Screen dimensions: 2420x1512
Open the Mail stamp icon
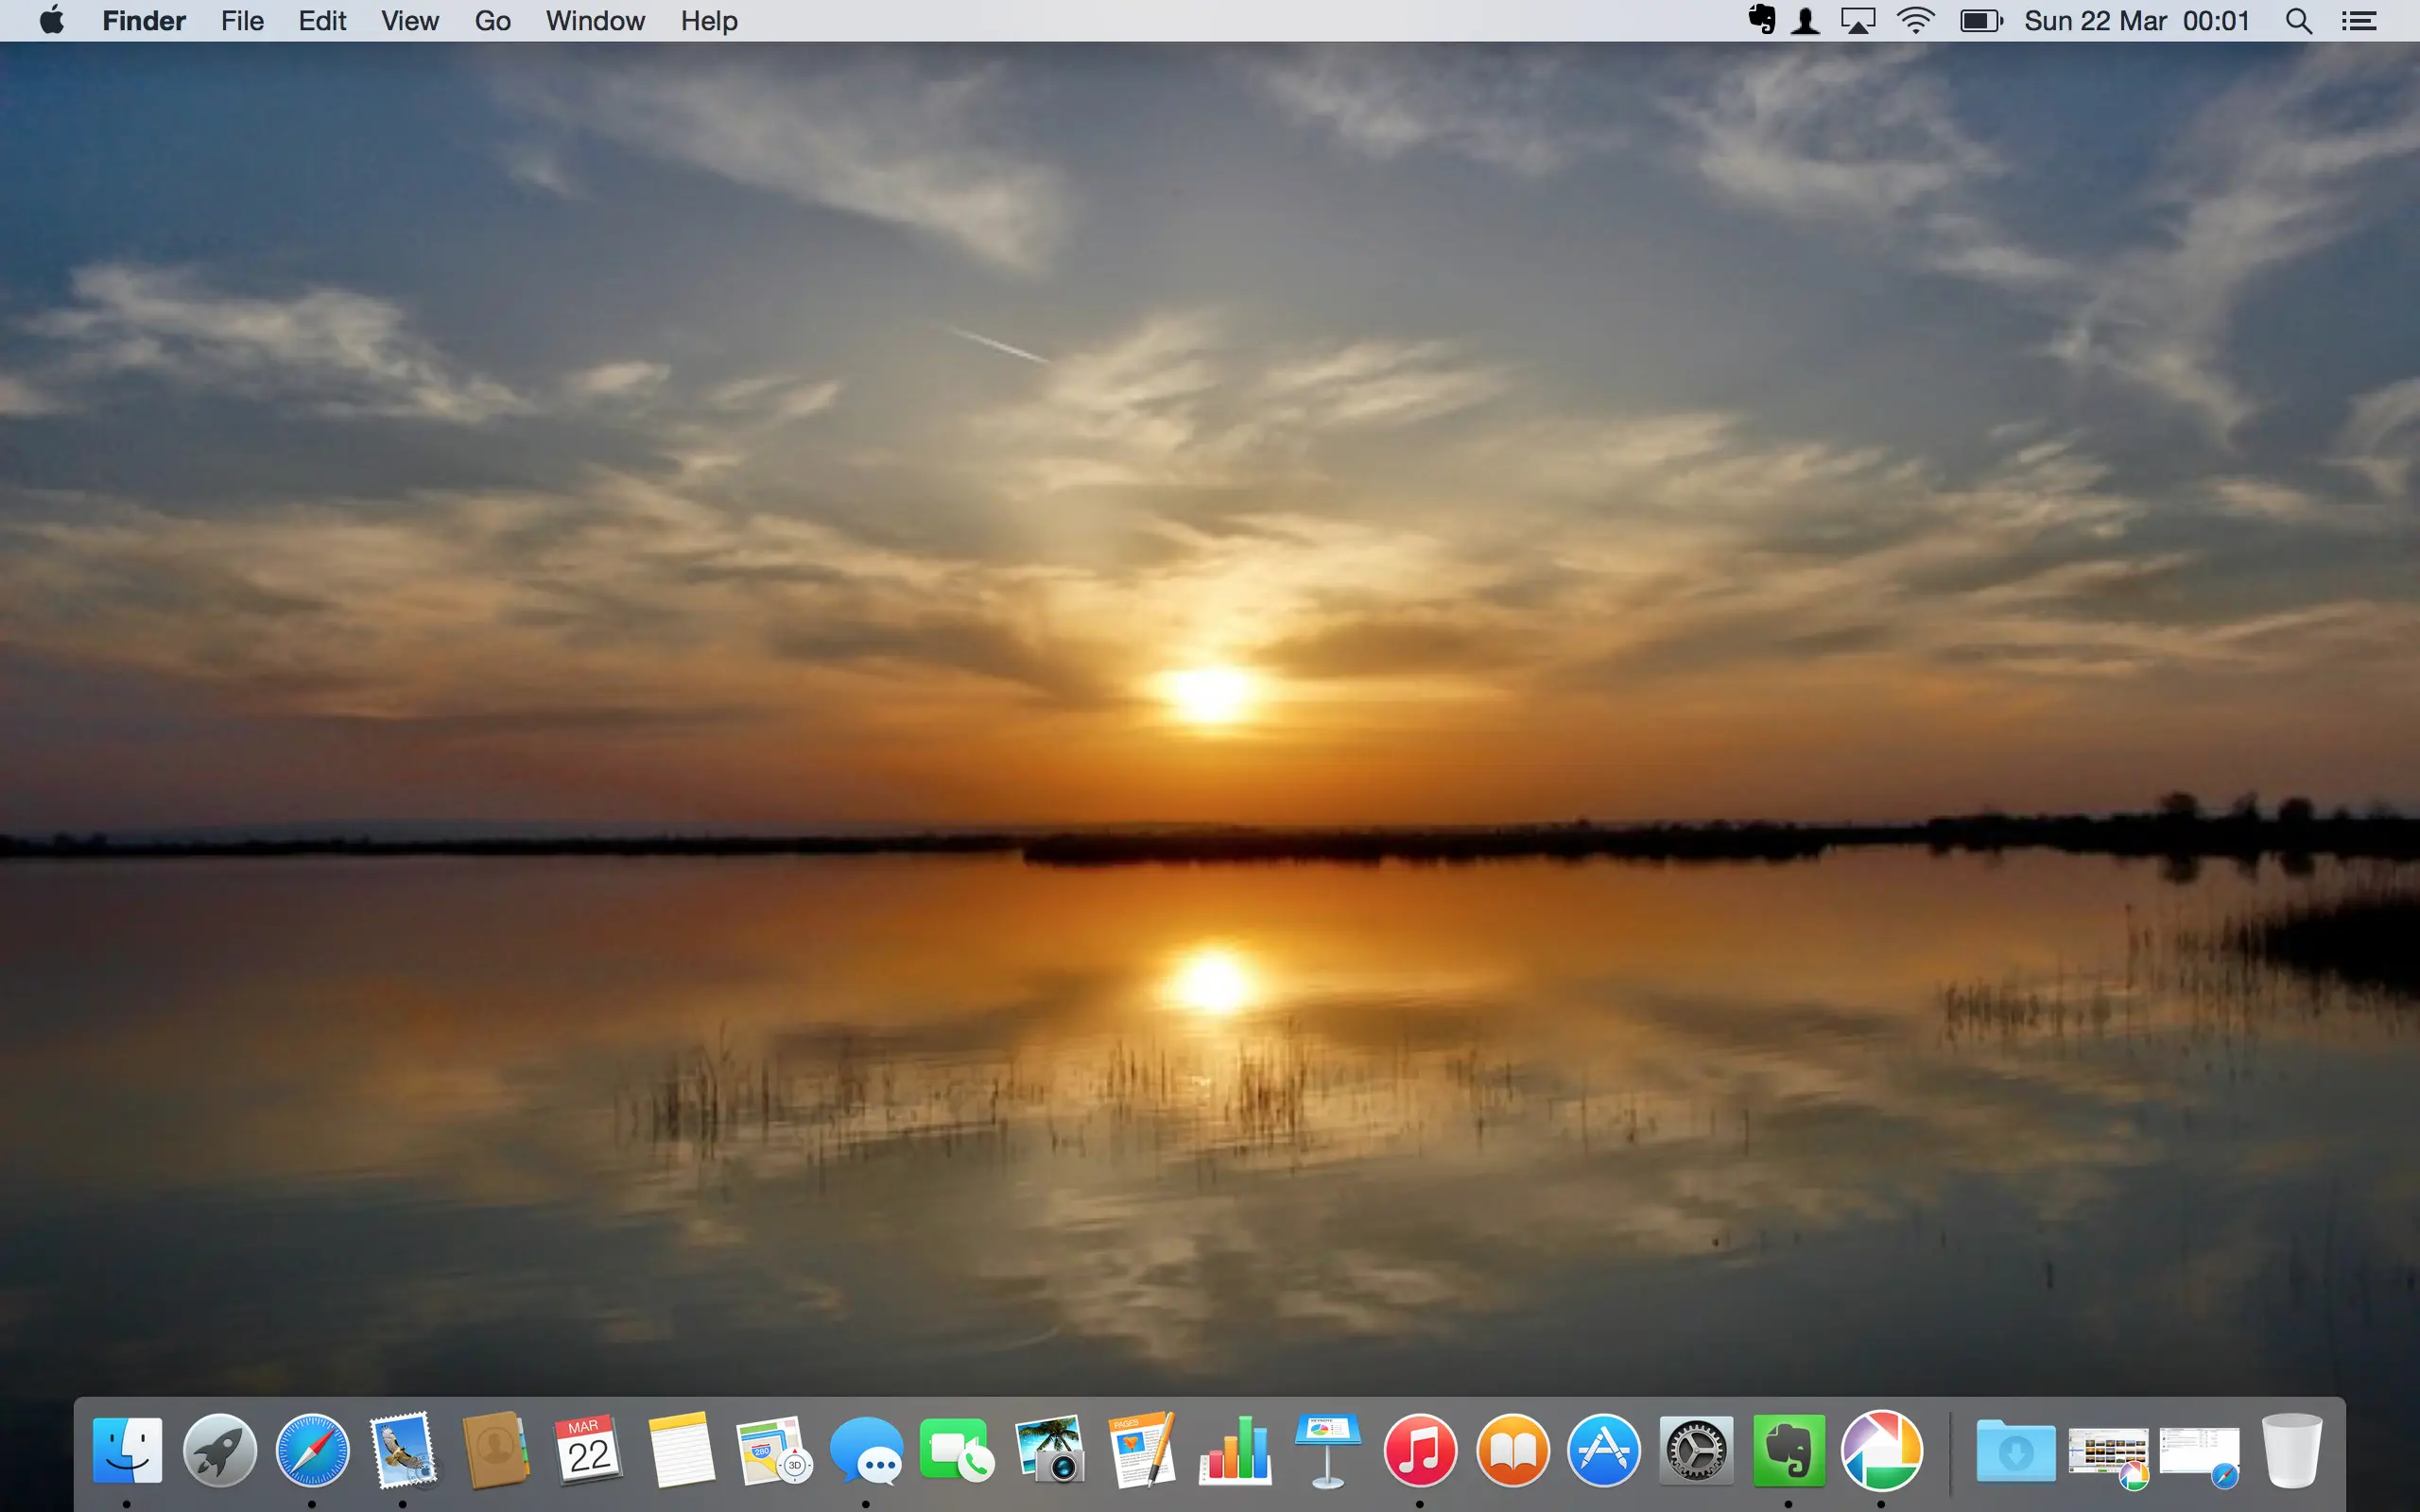(x=403, y=1450)
